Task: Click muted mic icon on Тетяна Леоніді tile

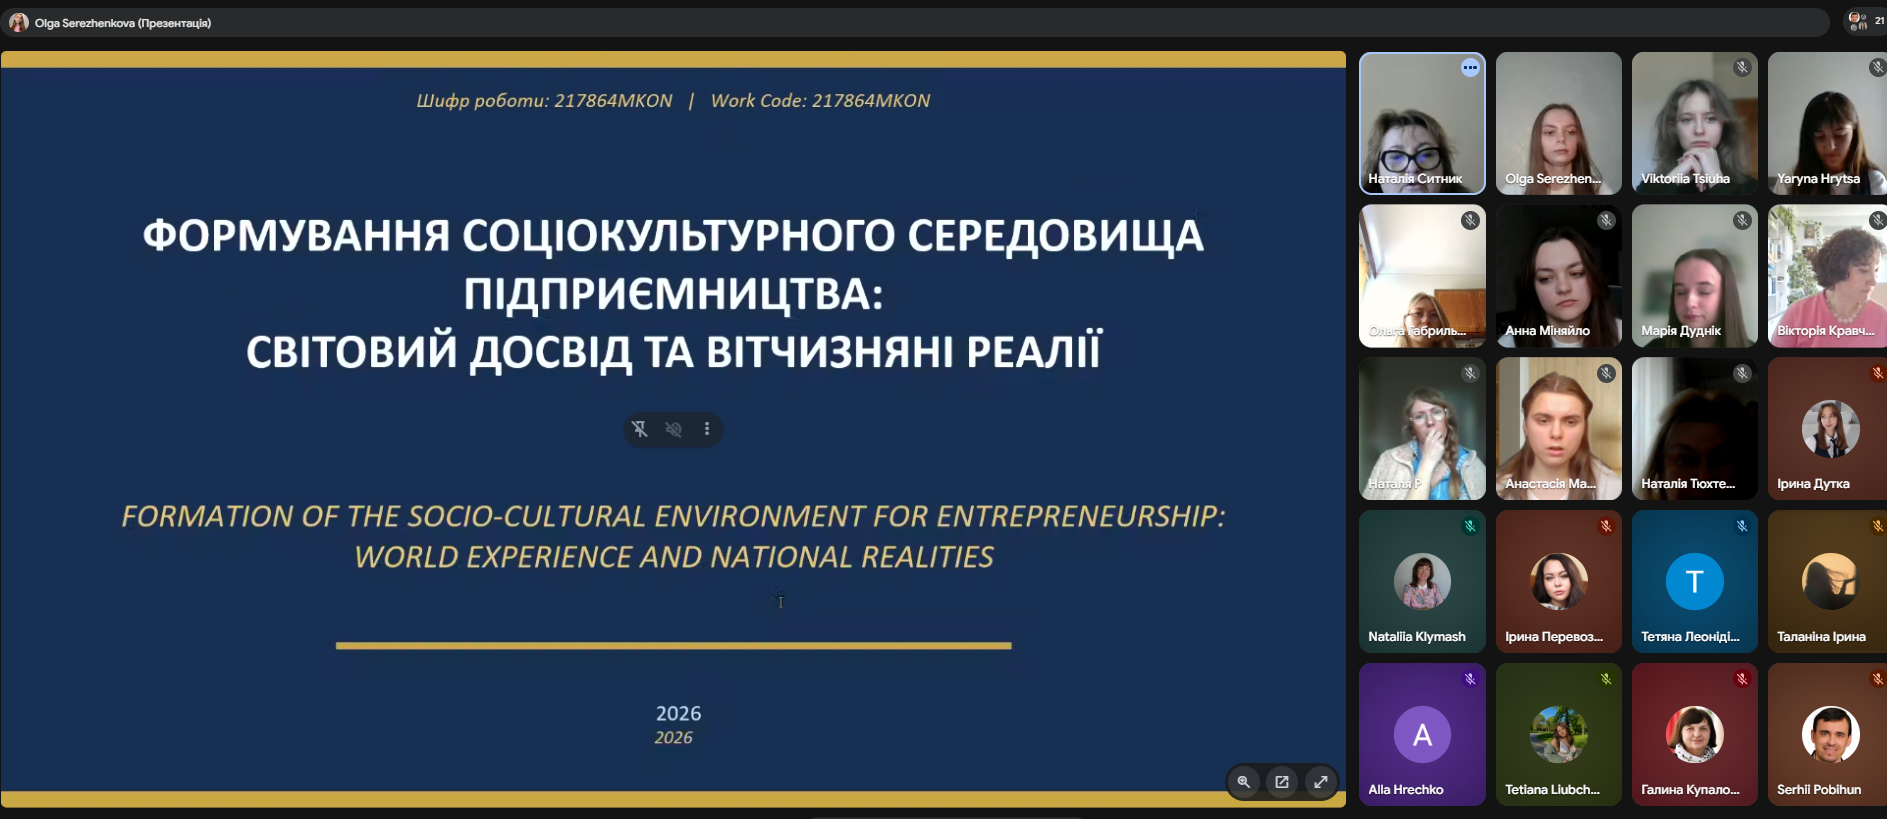Action: [1742, 526]
